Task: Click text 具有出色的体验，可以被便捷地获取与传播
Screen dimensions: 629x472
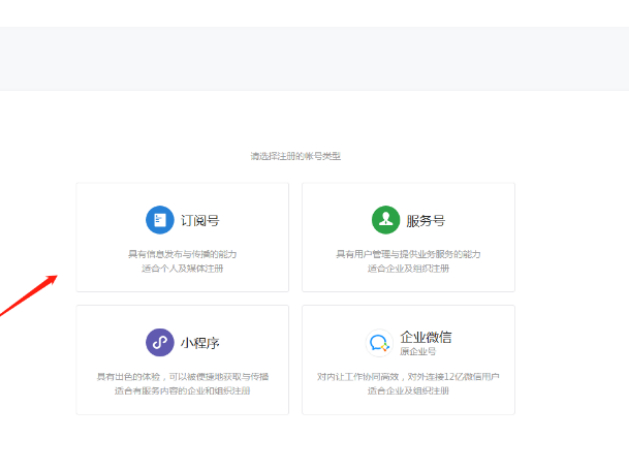Action: pyautogui.click(x=183, y=377)
